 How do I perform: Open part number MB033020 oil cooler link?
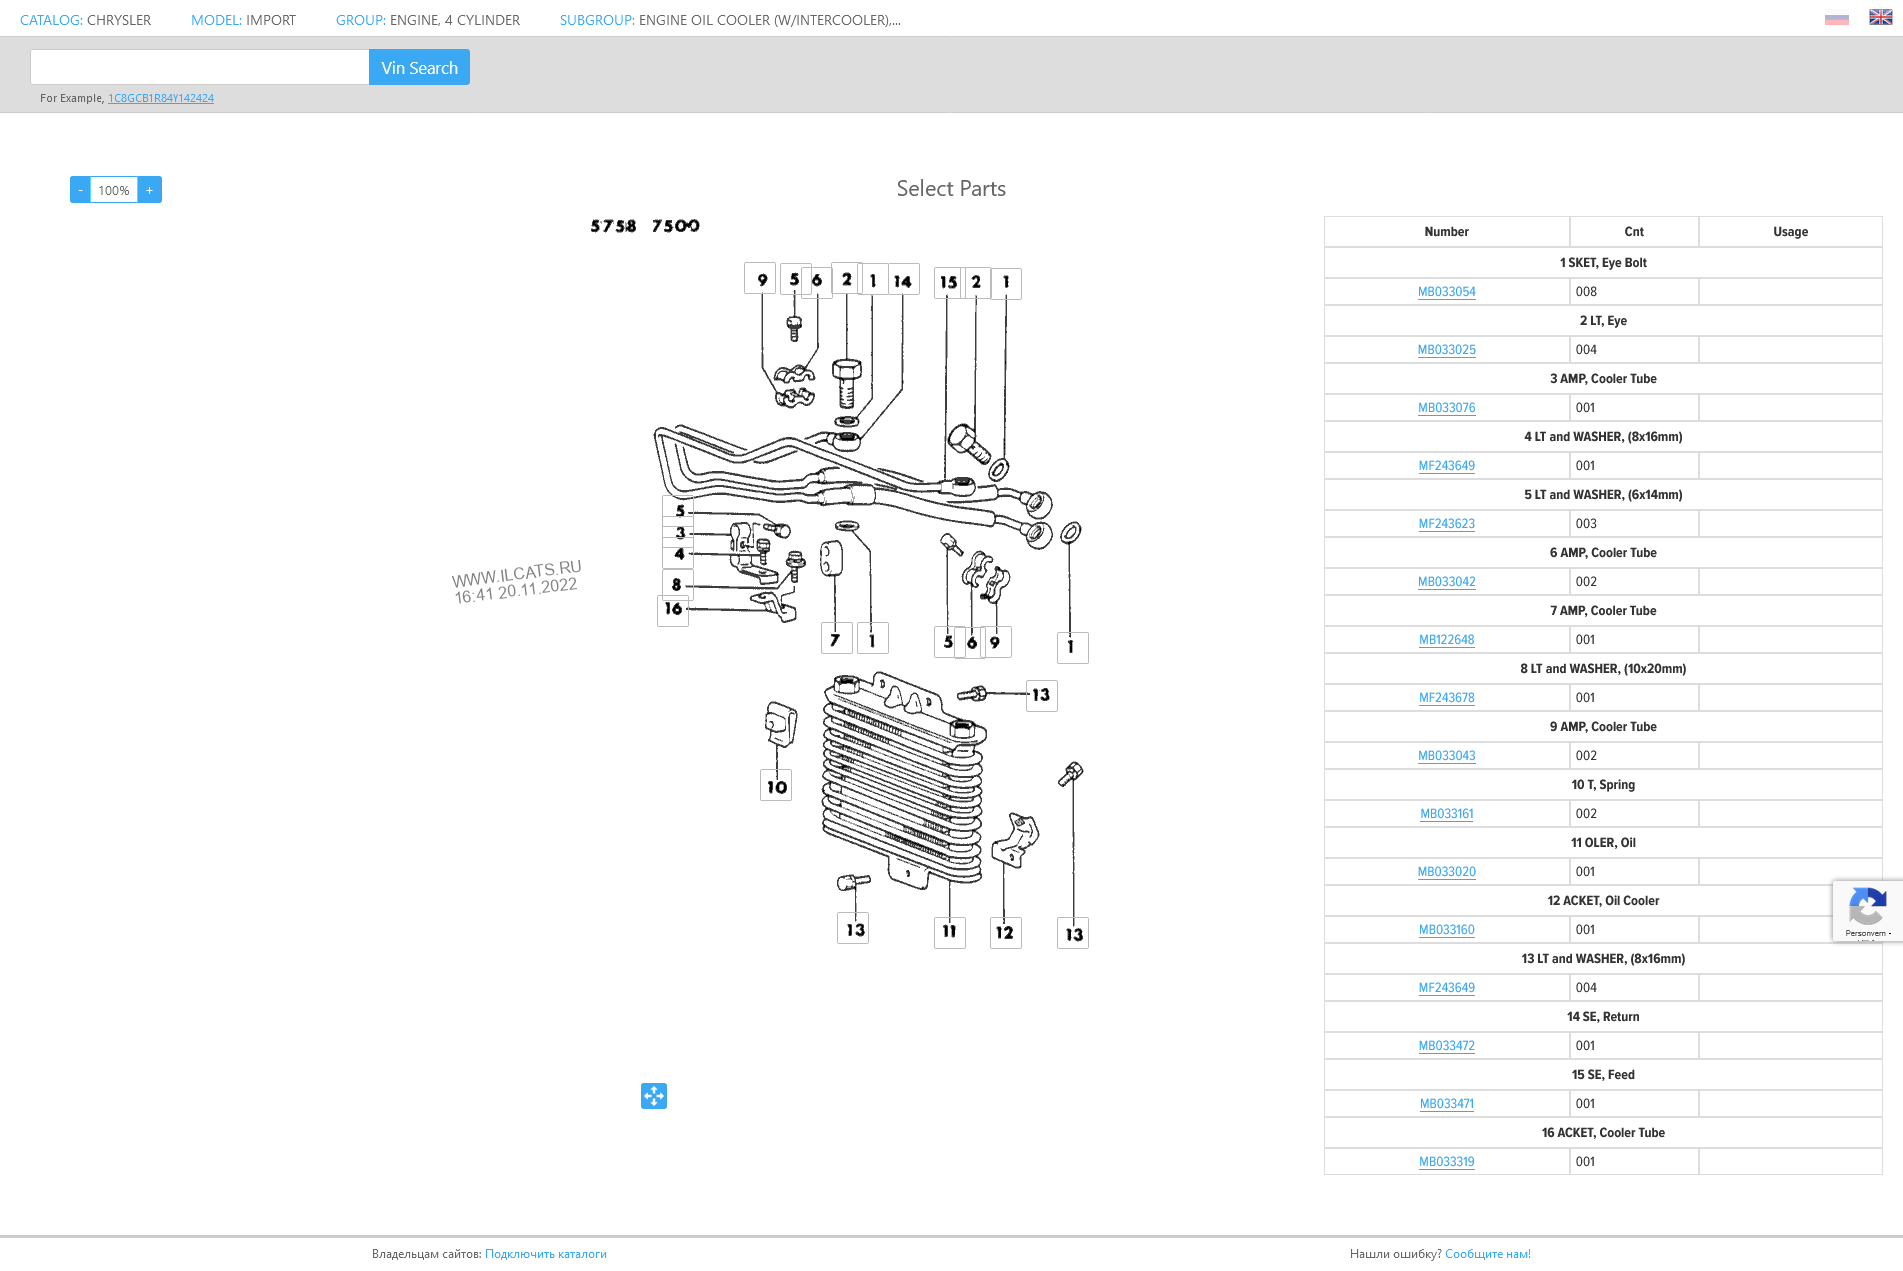[1446, 872]
